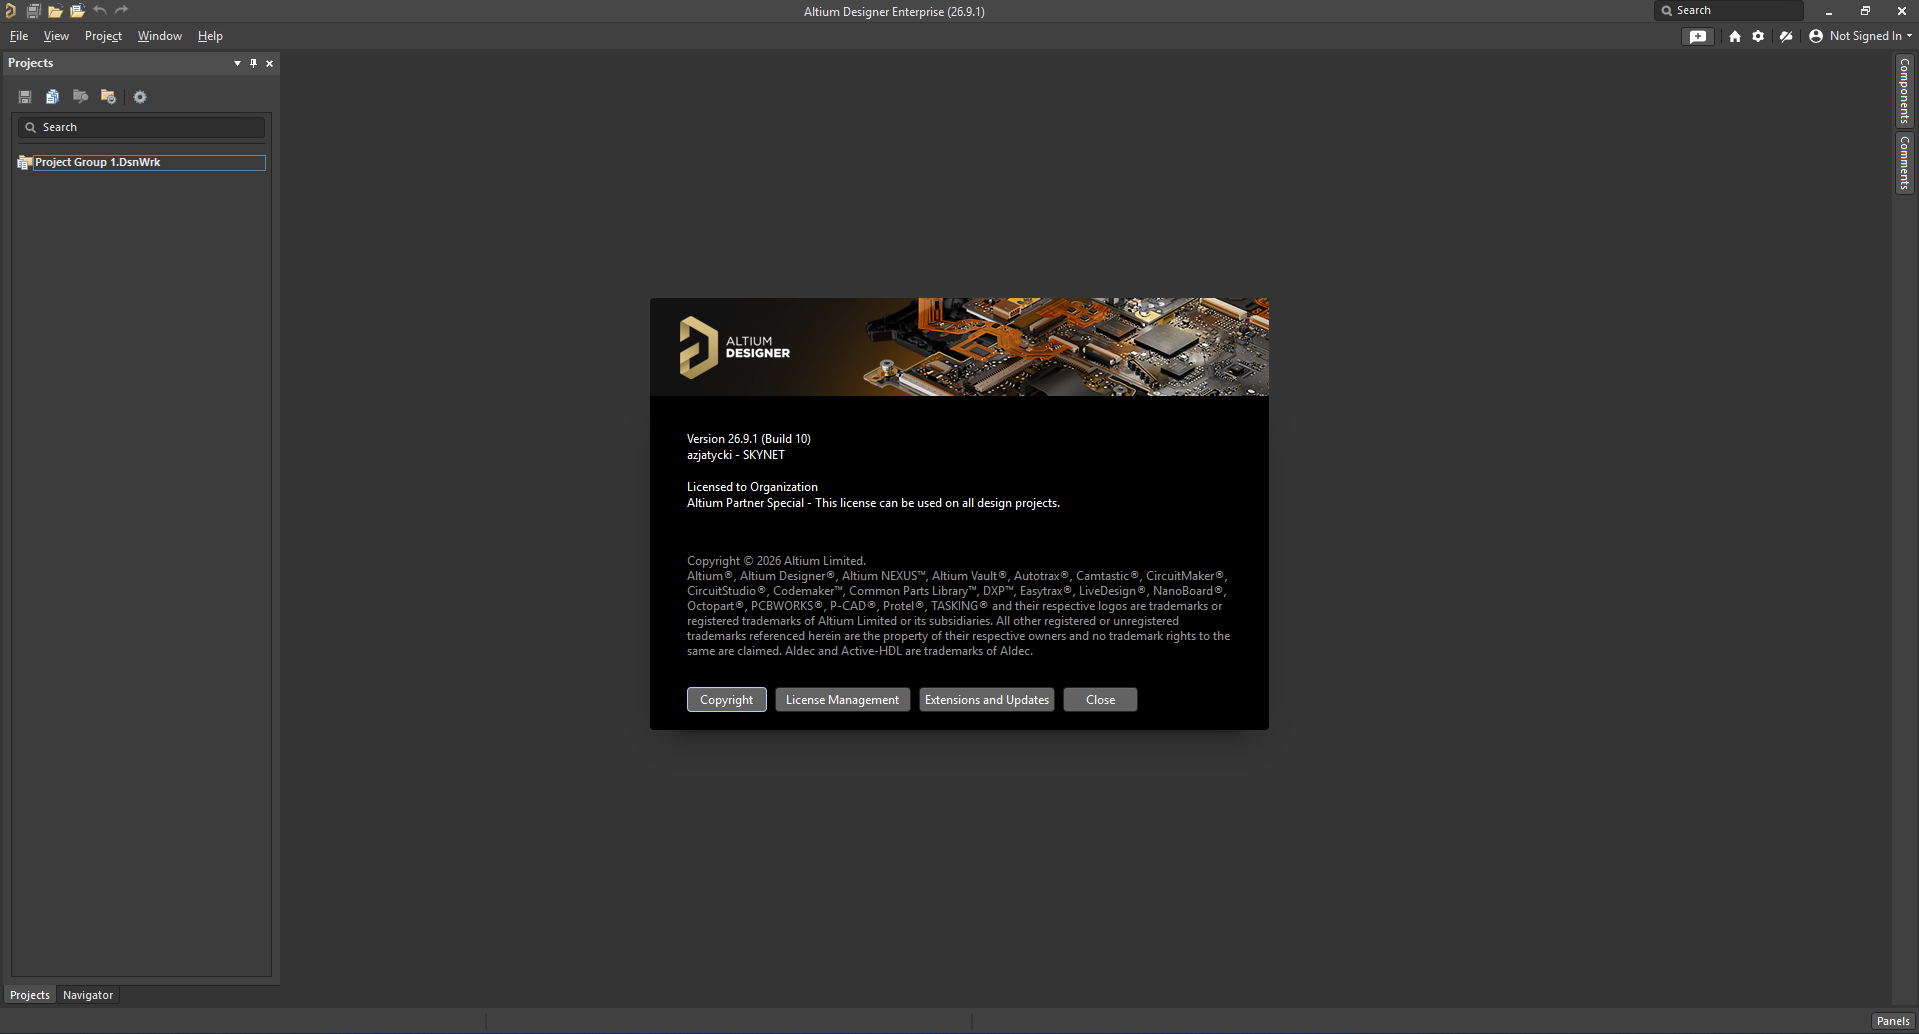Close the Projects panel
The width and height of the screenshot is (1919, 1034).
click(x=269, y=63)
